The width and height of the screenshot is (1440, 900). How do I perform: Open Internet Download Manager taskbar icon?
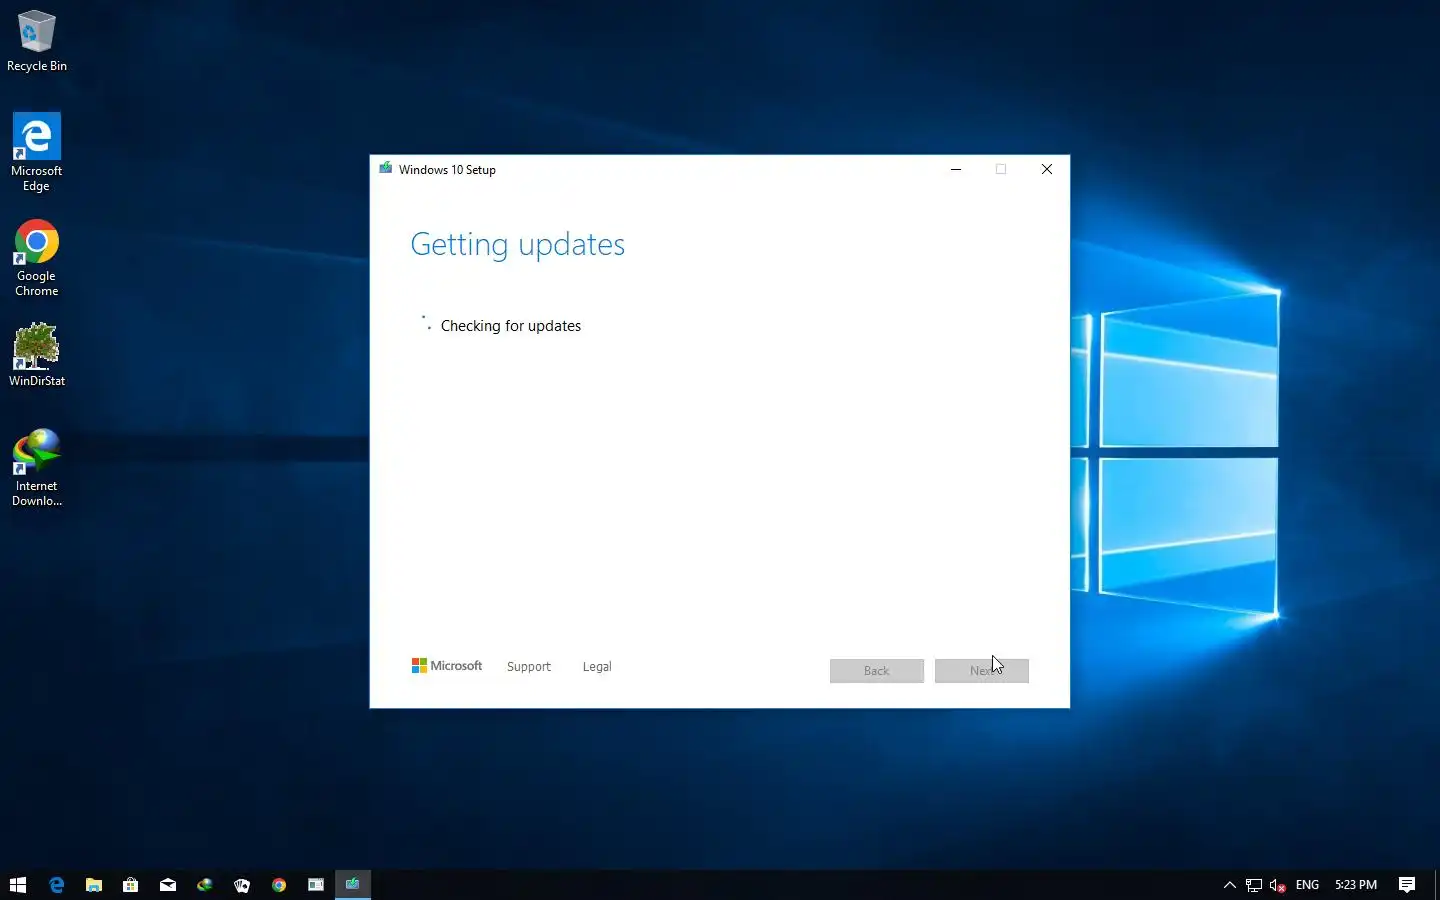click(205, 885)
